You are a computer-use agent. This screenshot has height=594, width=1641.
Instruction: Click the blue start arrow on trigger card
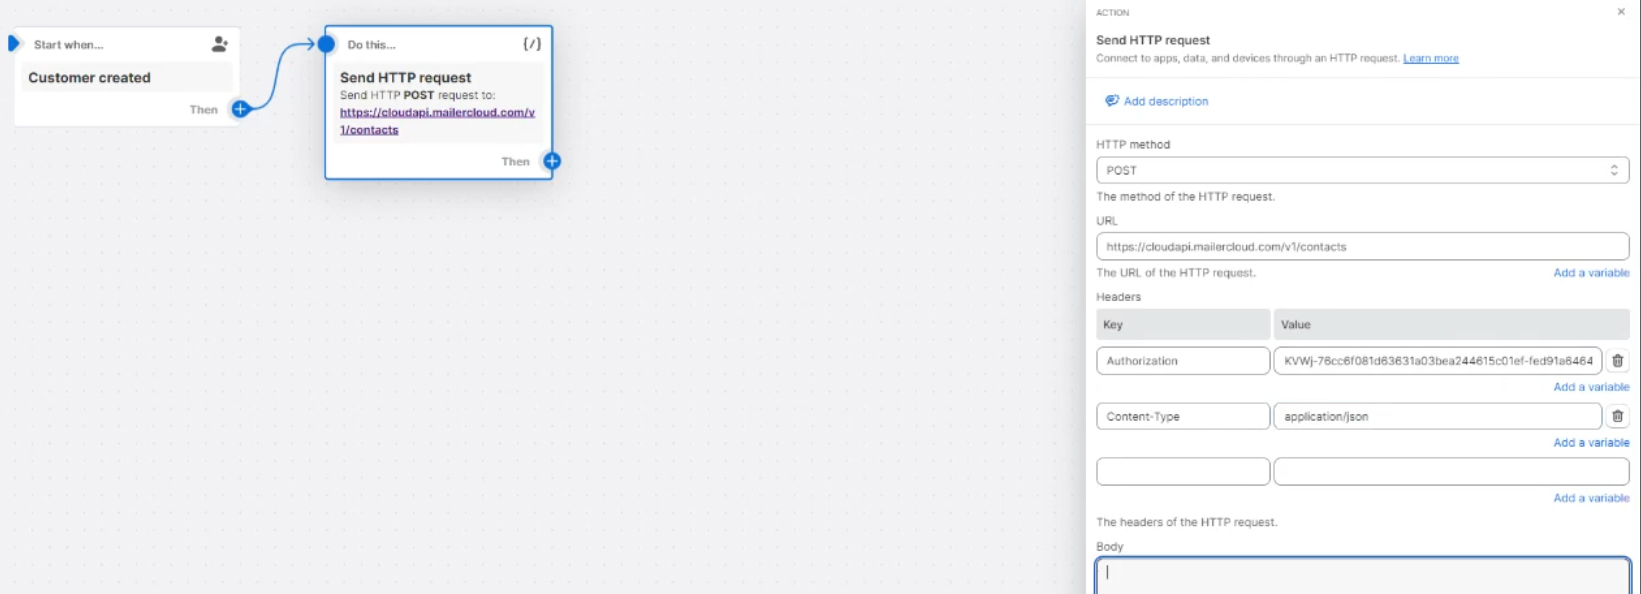coord(14,44)
